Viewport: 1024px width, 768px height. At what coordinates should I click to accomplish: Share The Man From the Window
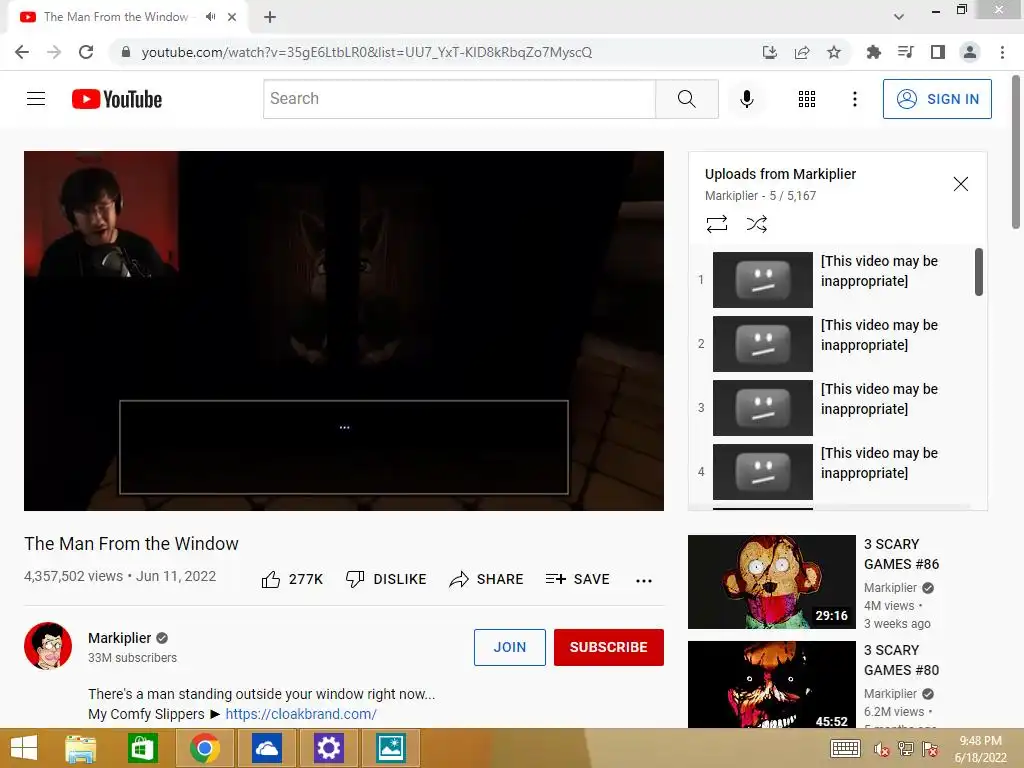[x=487, y=579]
